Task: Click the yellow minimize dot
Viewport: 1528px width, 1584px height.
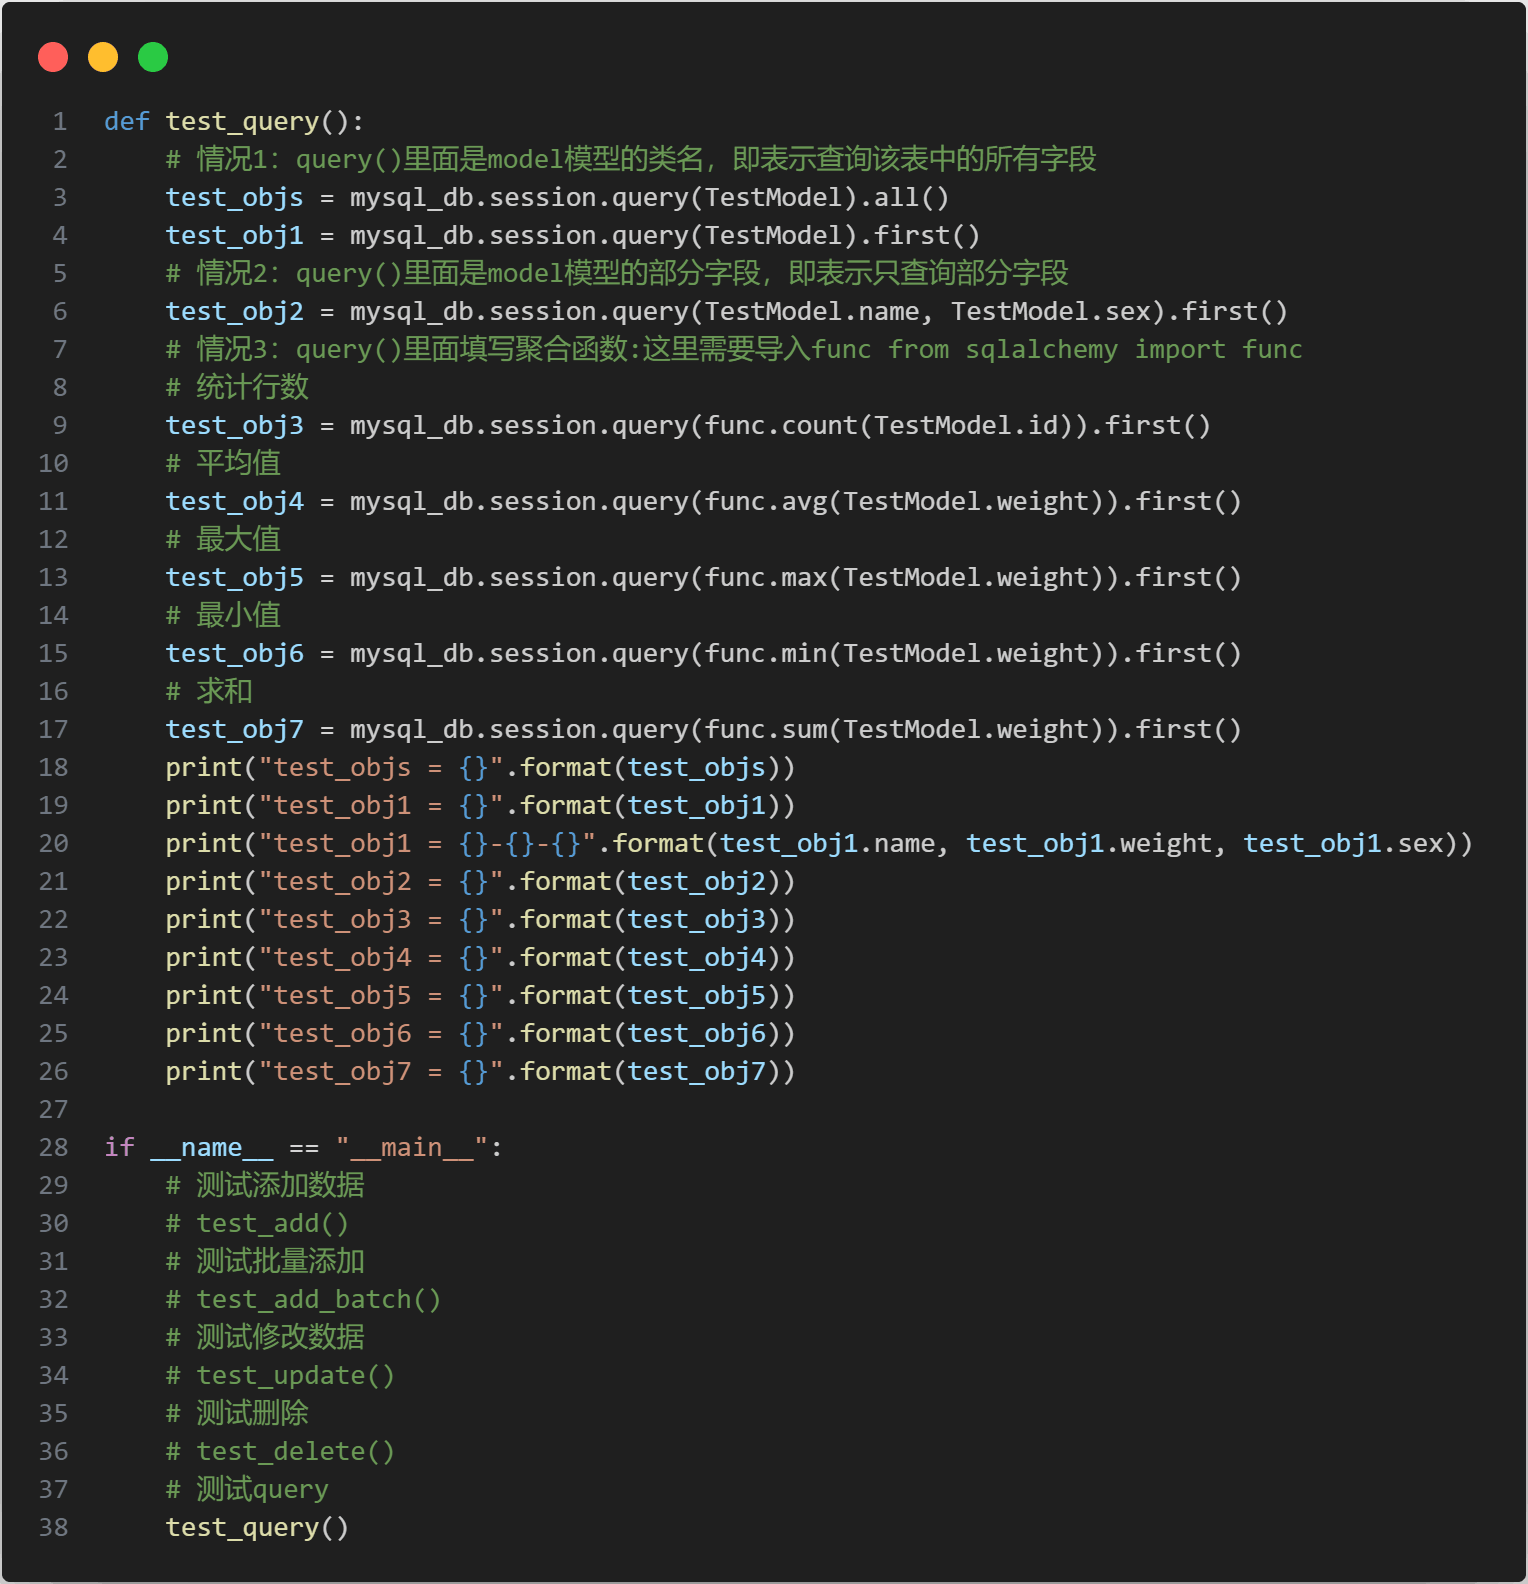Action: click(103, 57)
